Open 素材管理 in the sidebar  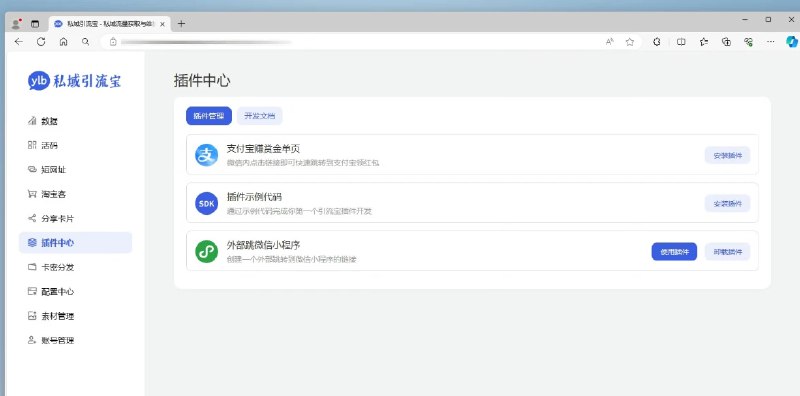coord(51,316)
